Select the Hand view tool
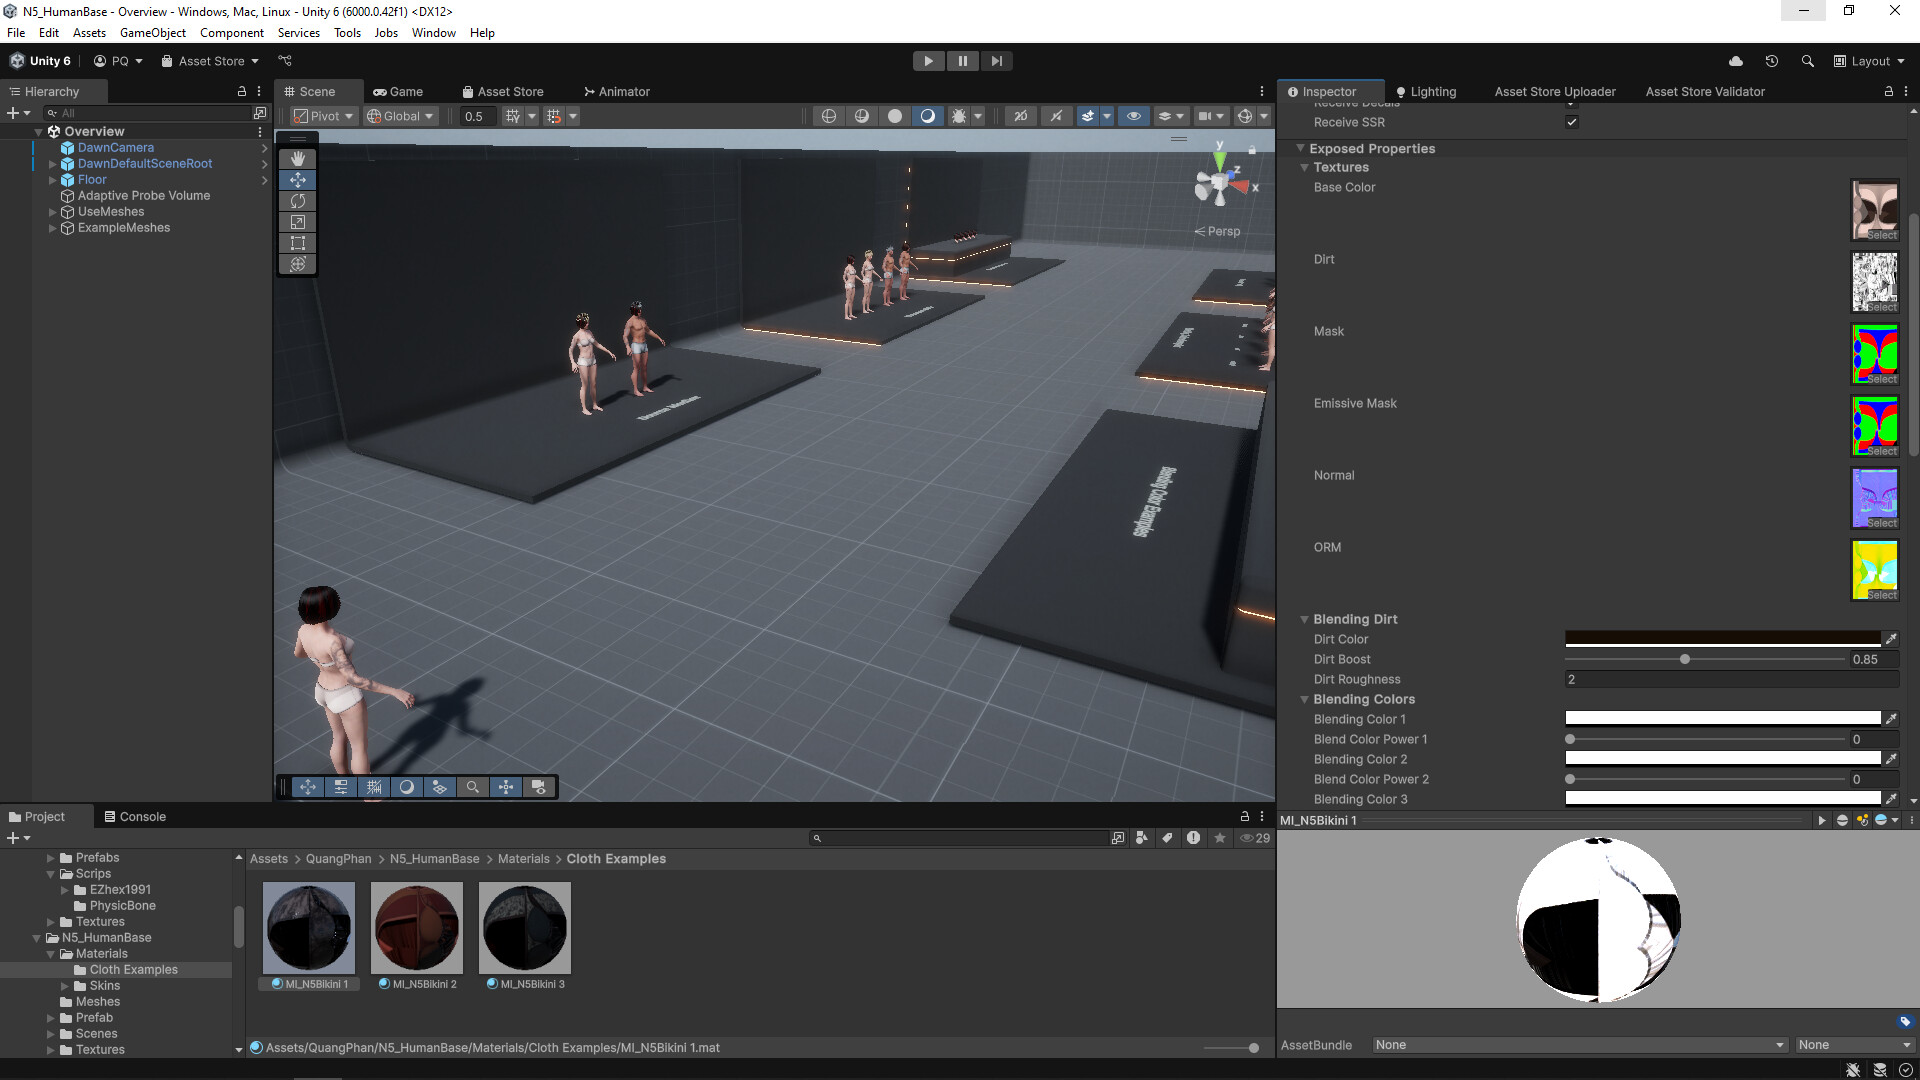The width and height of the screenshot is (1920, 1080). (x=298, y=159)
